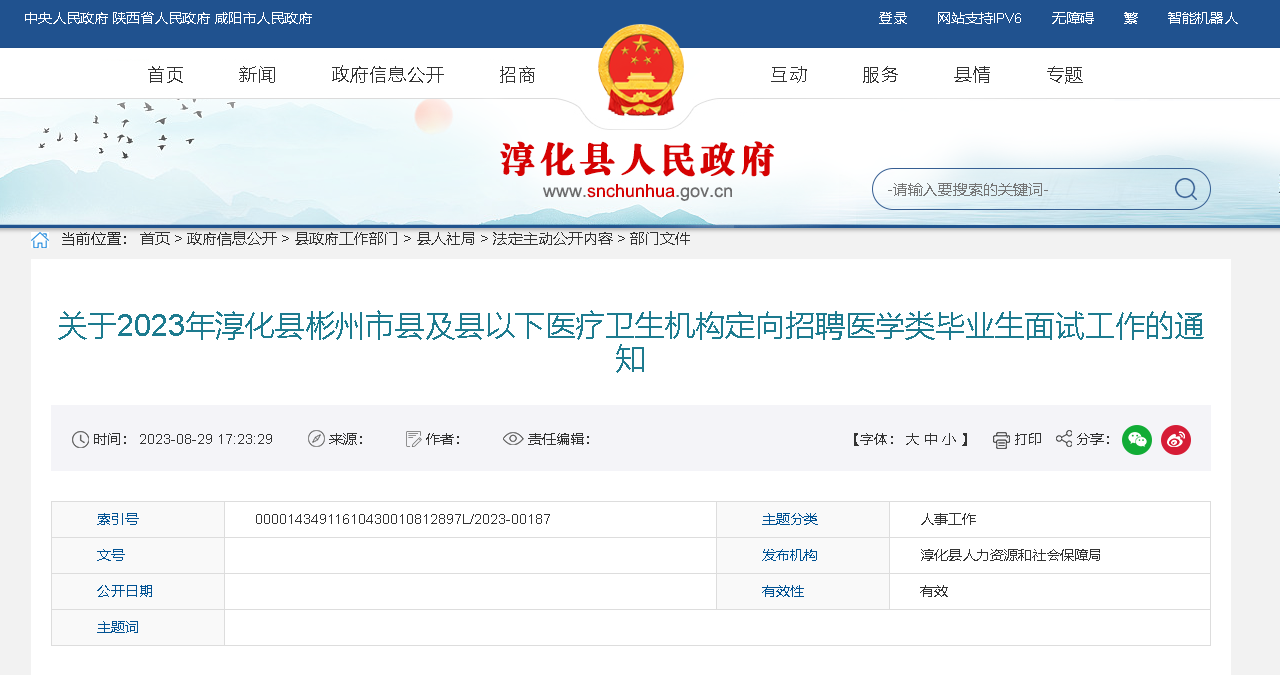Click the 主题分类 label cell

point(803,520)
